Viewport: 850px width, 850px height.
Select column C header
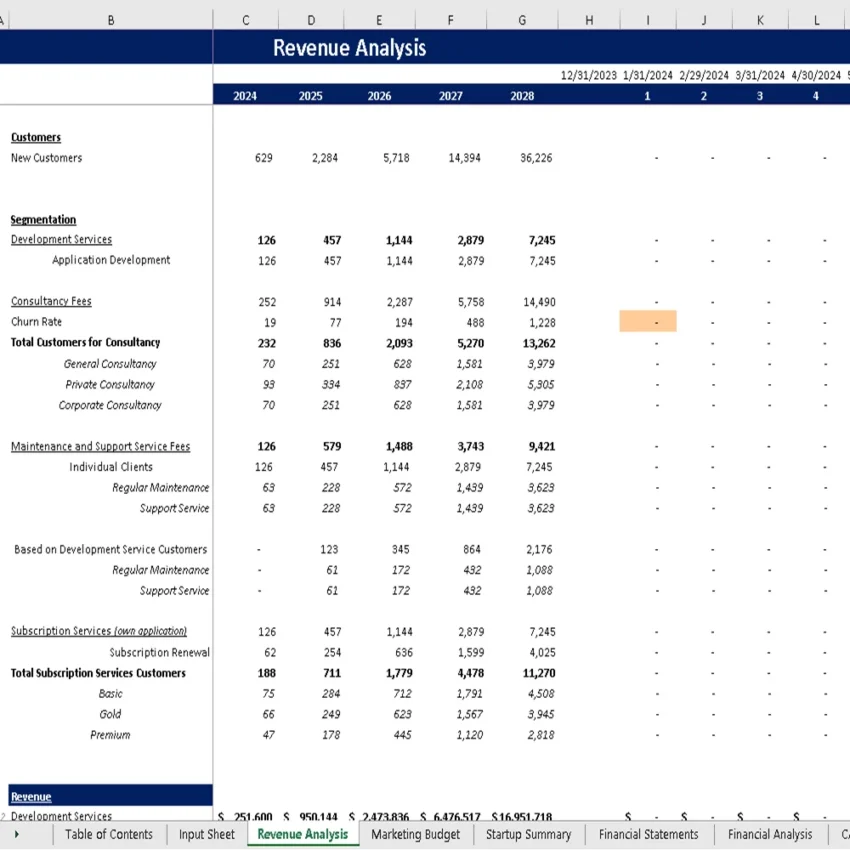point(246,20)
